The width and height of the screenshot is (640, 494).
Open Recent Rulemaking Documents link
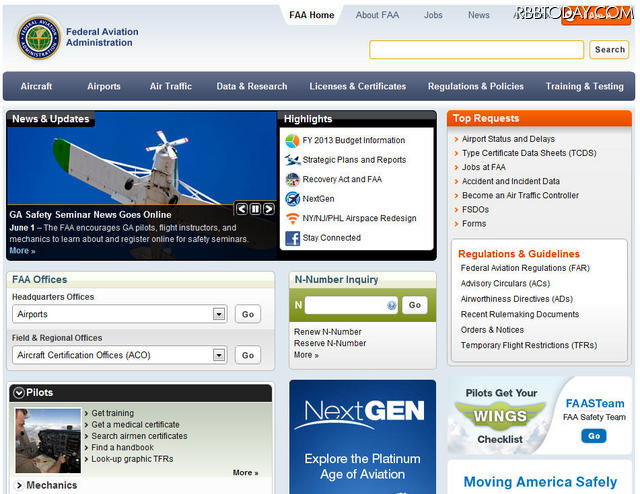click(x=520, y=314)
